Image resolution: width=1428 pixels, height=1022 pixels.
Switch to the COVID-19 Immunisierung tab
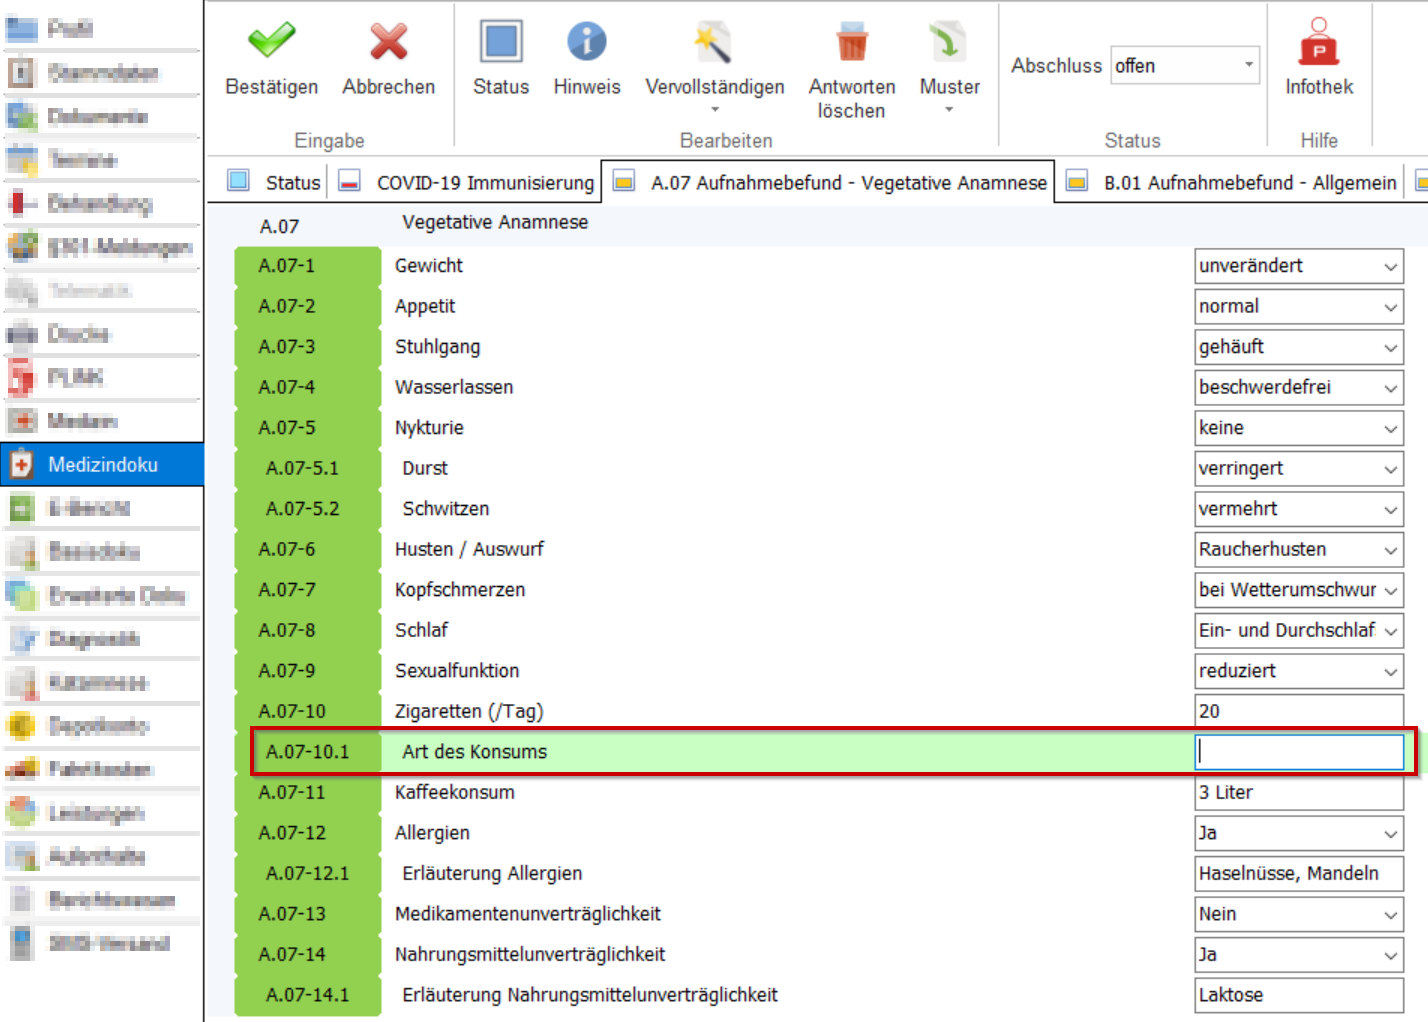484,183
